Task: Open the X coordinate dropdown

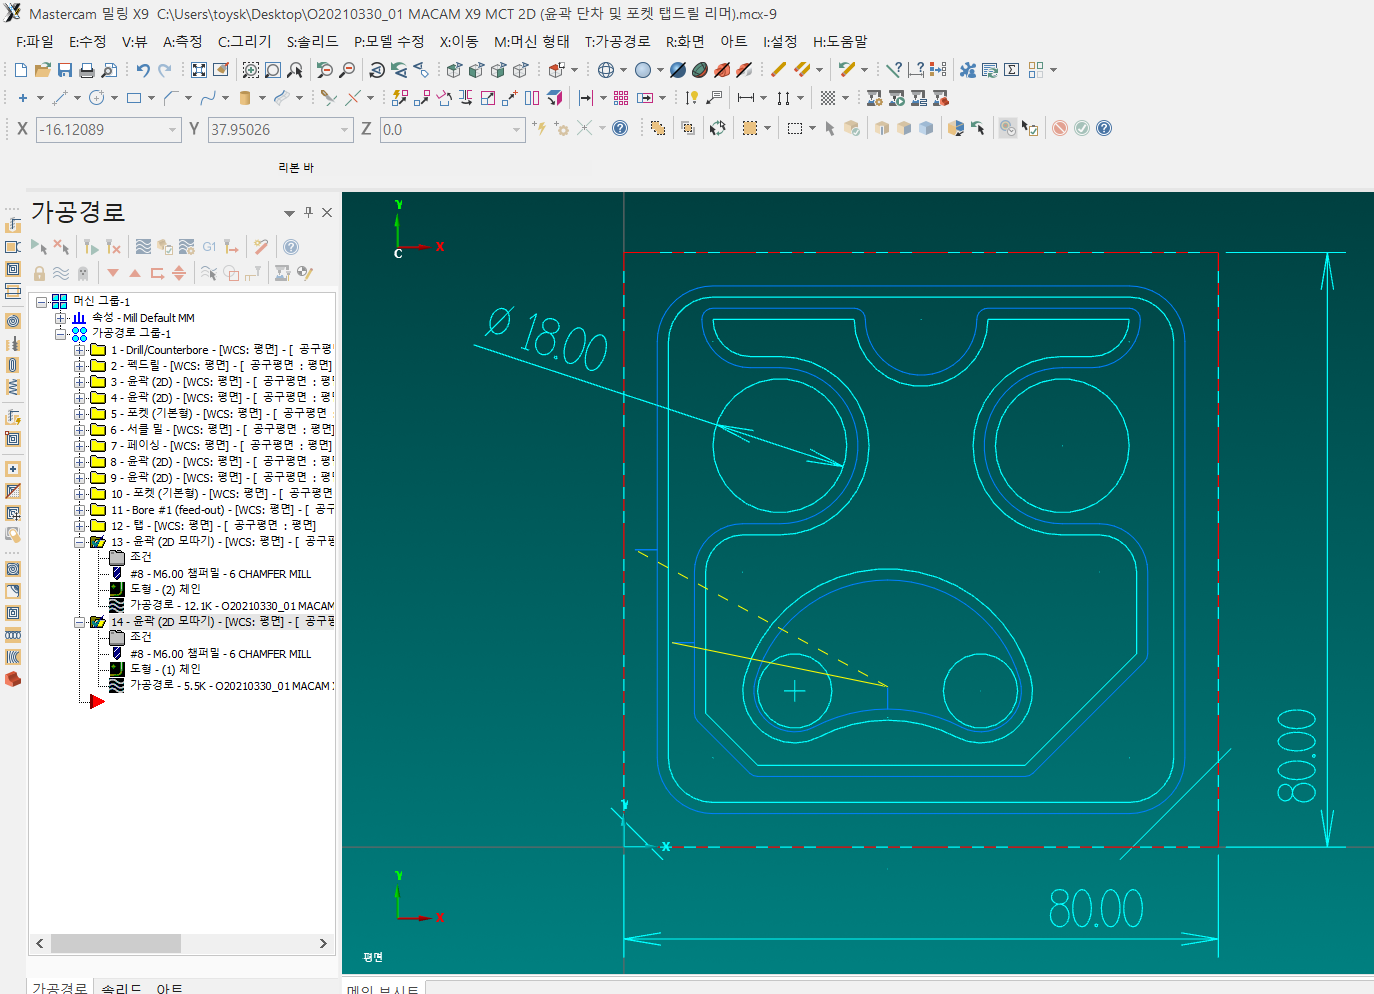Action: [x=173, y=129]
